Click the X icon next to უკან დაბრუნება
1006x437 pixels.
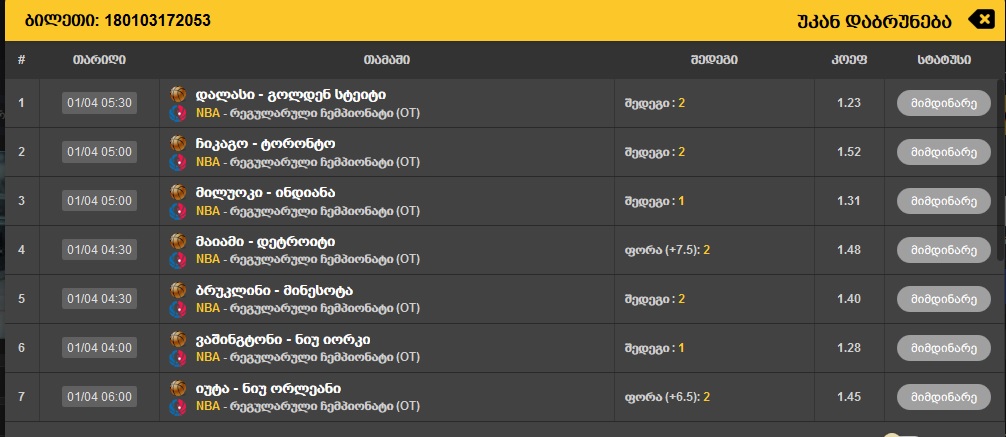[982, 19]
